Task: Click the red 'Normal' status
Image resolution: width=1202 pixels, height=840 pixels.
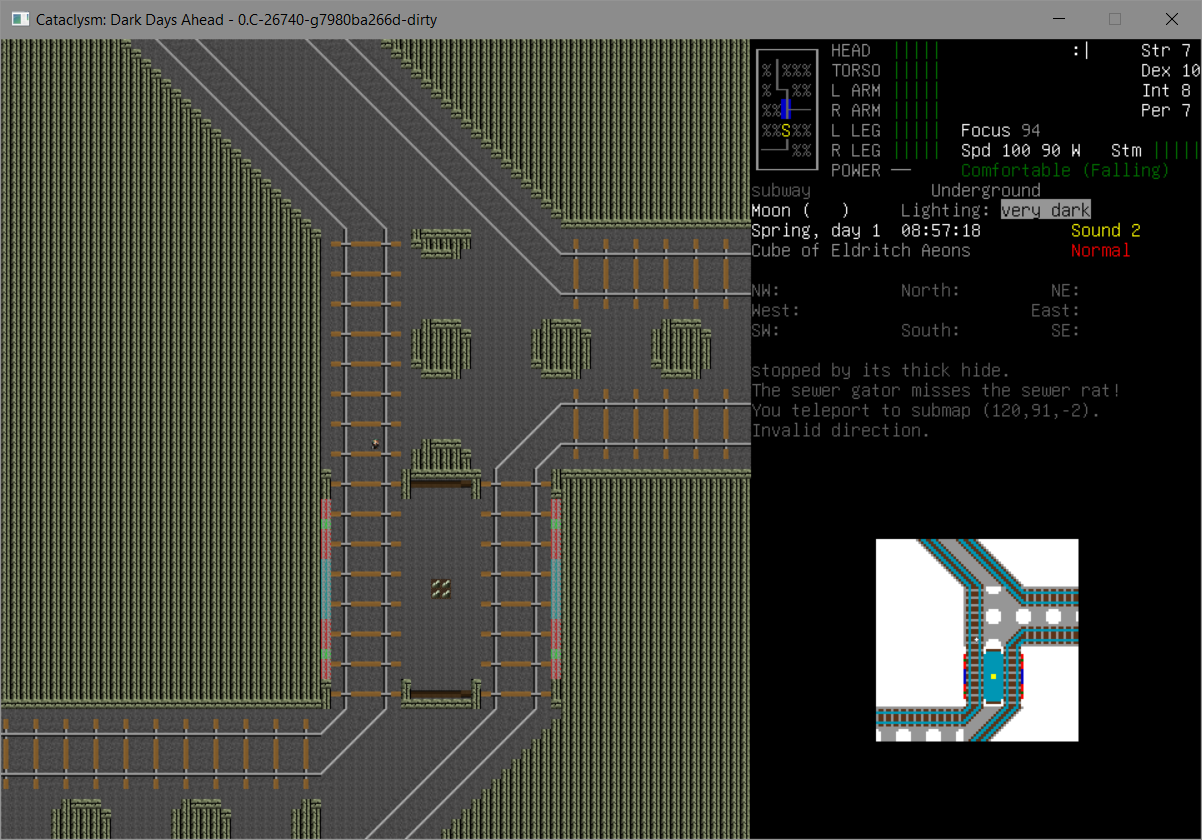Action: pyautogui.click(x=1100, y=250)
